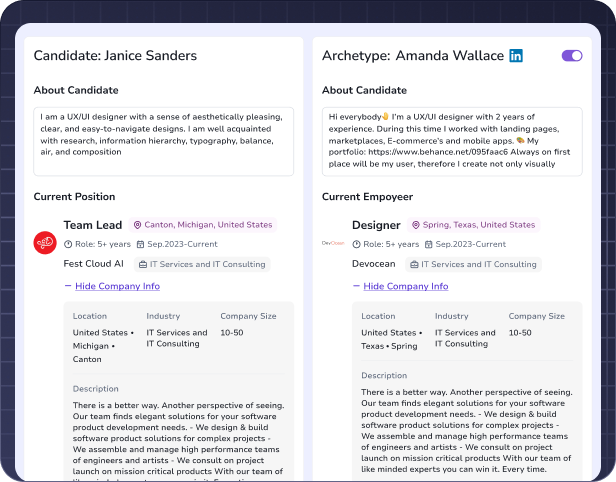Click calendar icon beside Team Lead's Sep.2023-Current
The width and height of the screenshot is (616, 482).
(140, 244)
